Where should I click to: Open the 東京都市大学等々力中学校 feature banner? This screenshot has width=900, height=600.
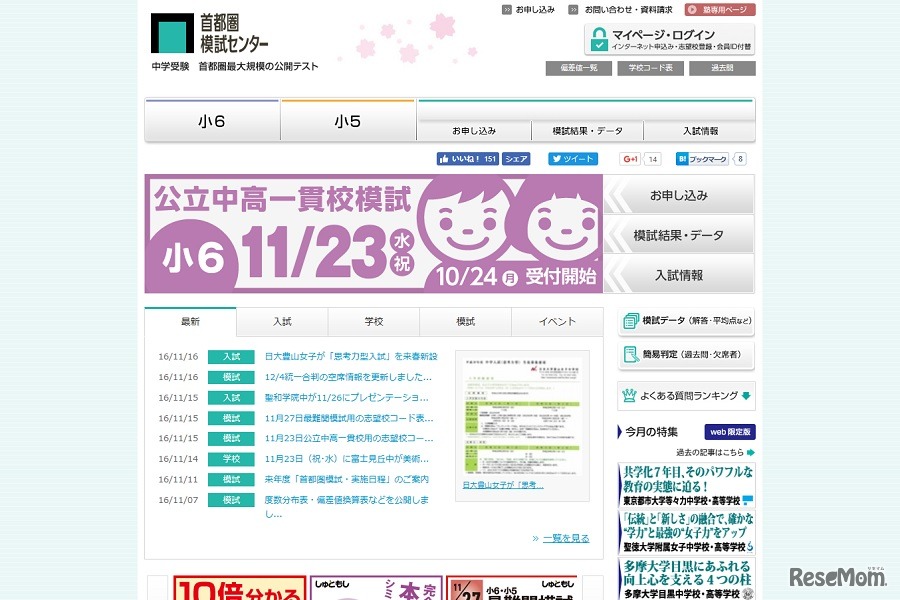point(686,485)
